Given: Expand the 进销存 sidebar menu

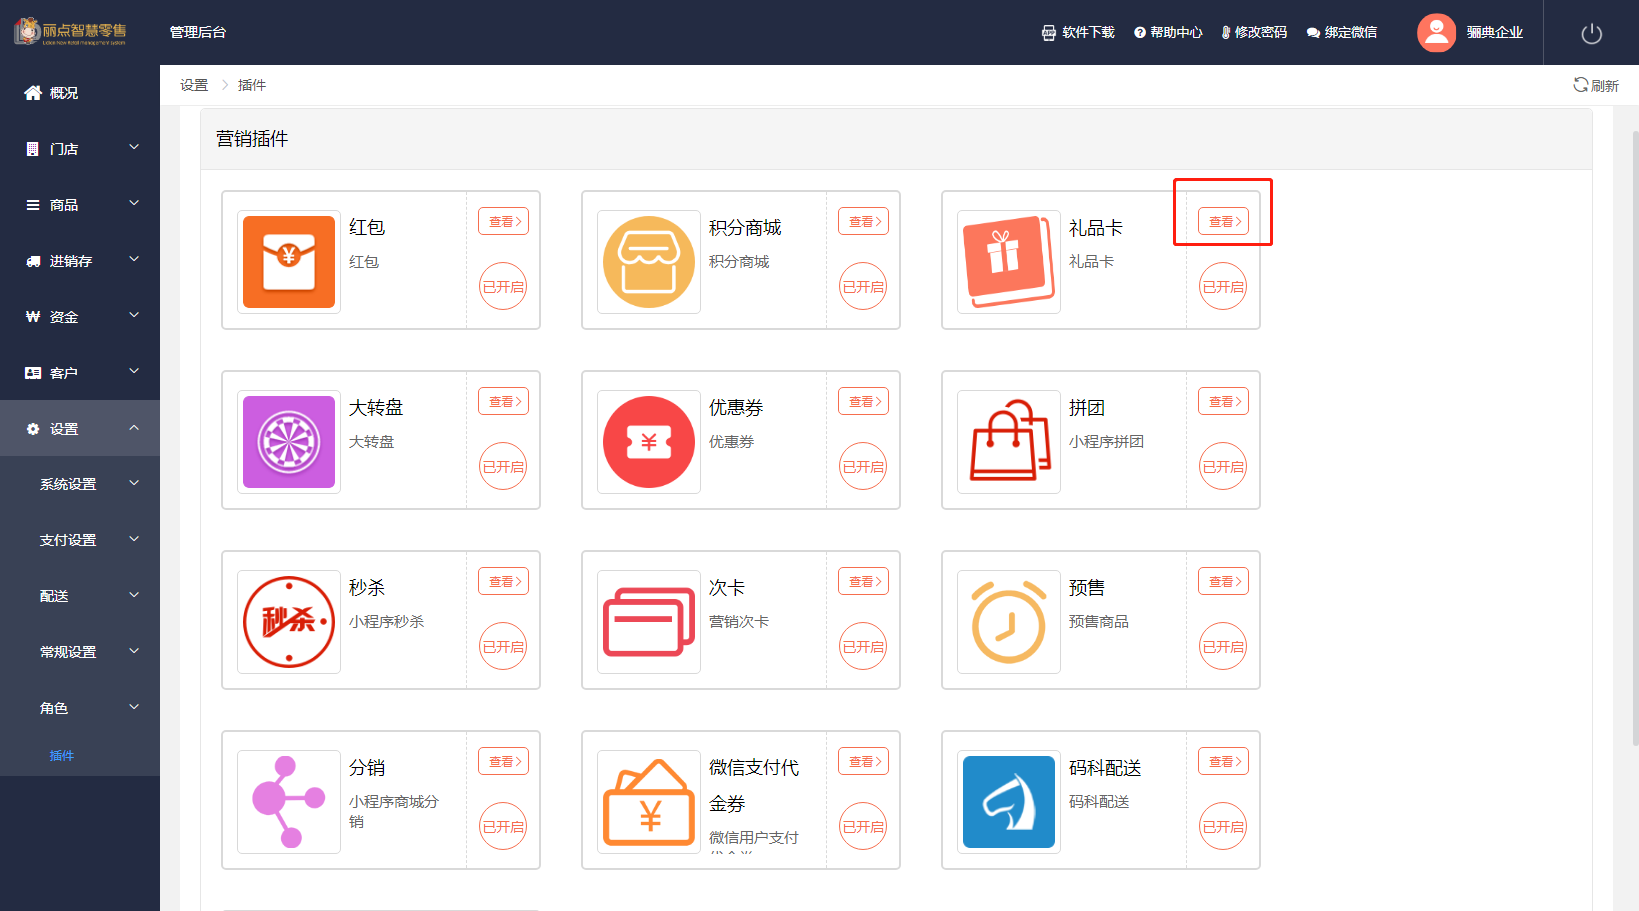Looking at the screenshot, I should [80, 261].
